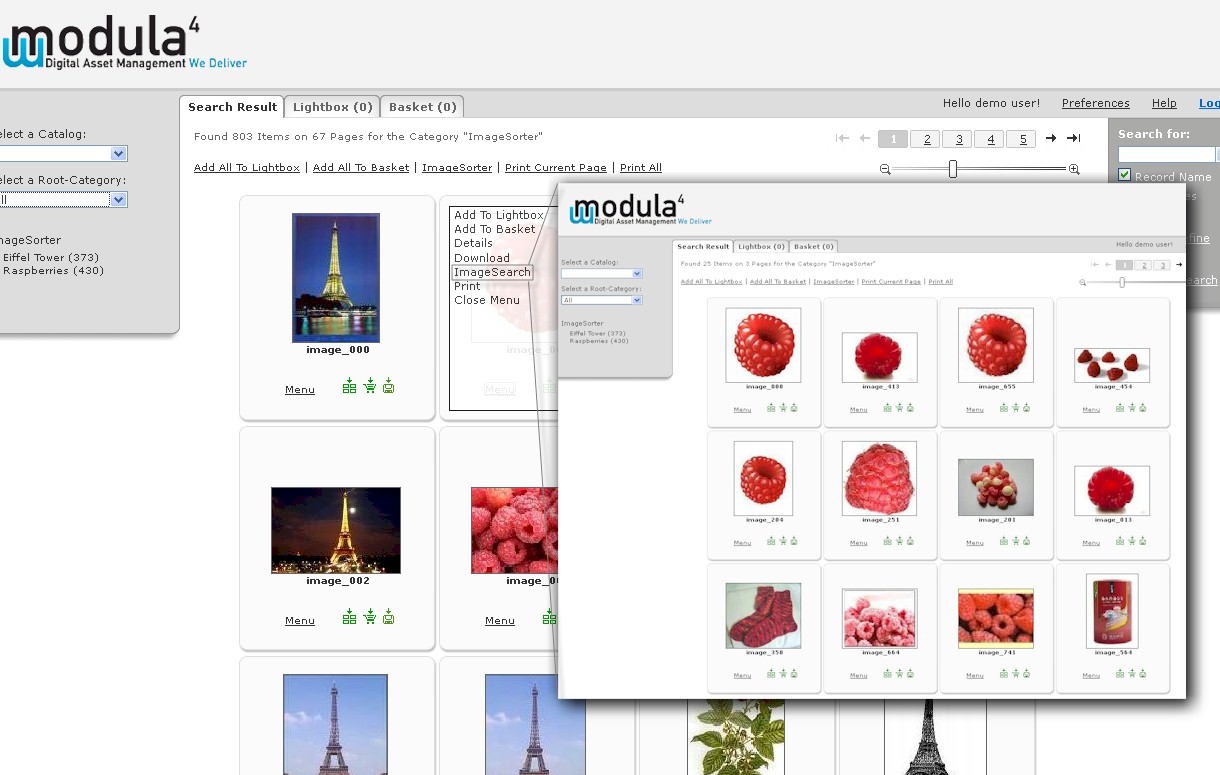Screen dimensions: 1220x775
Task: Click the basket cart icon under Eiffel image_000
Action: [x=369, y=386]
